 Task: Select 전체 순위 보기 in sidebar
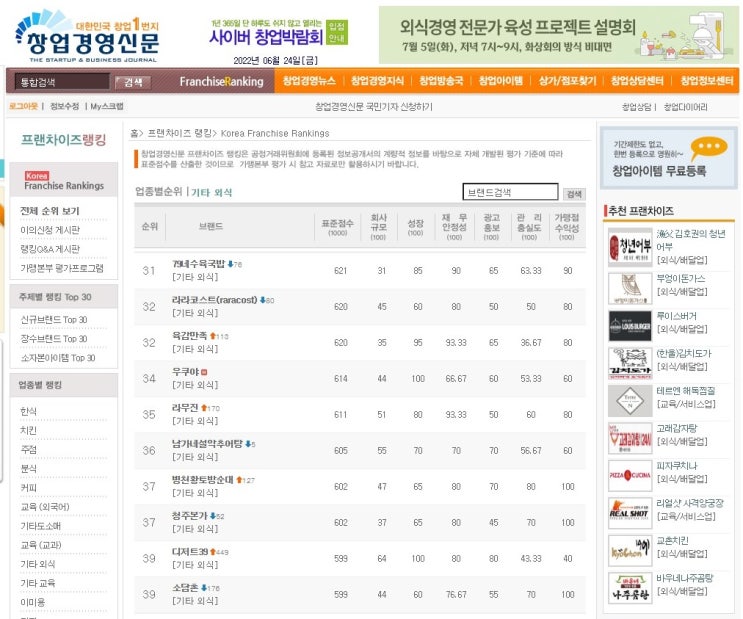point(49,211)
